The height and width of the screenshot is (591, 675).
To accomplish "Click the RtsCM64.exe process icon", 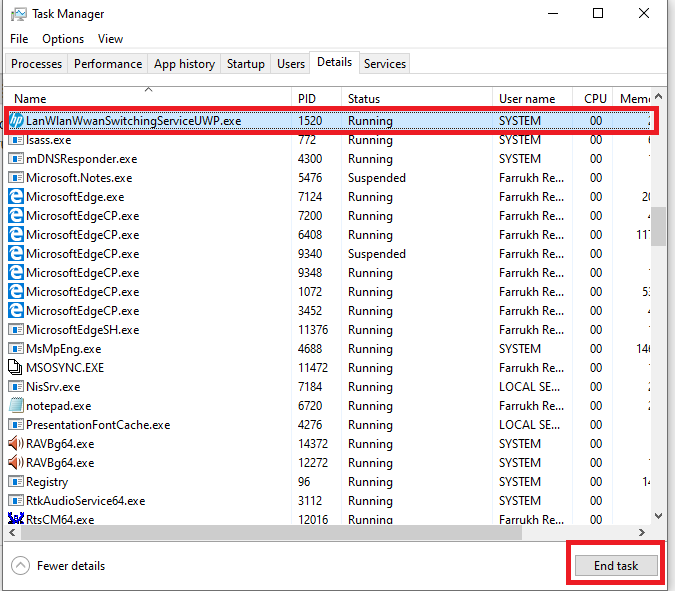I will click(16, 518).
